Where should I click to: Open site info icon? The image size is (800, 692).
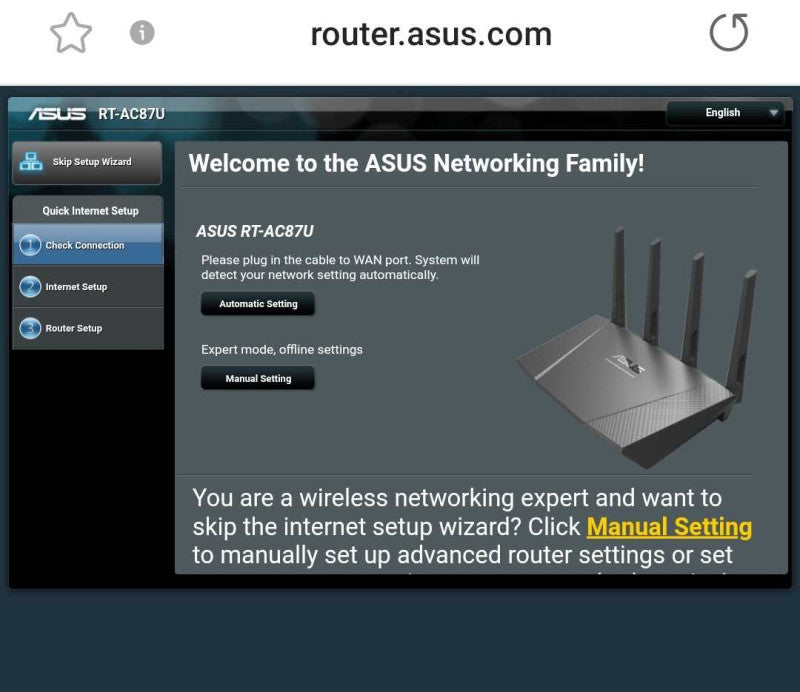pyautogui.click(x=142, y=33)
